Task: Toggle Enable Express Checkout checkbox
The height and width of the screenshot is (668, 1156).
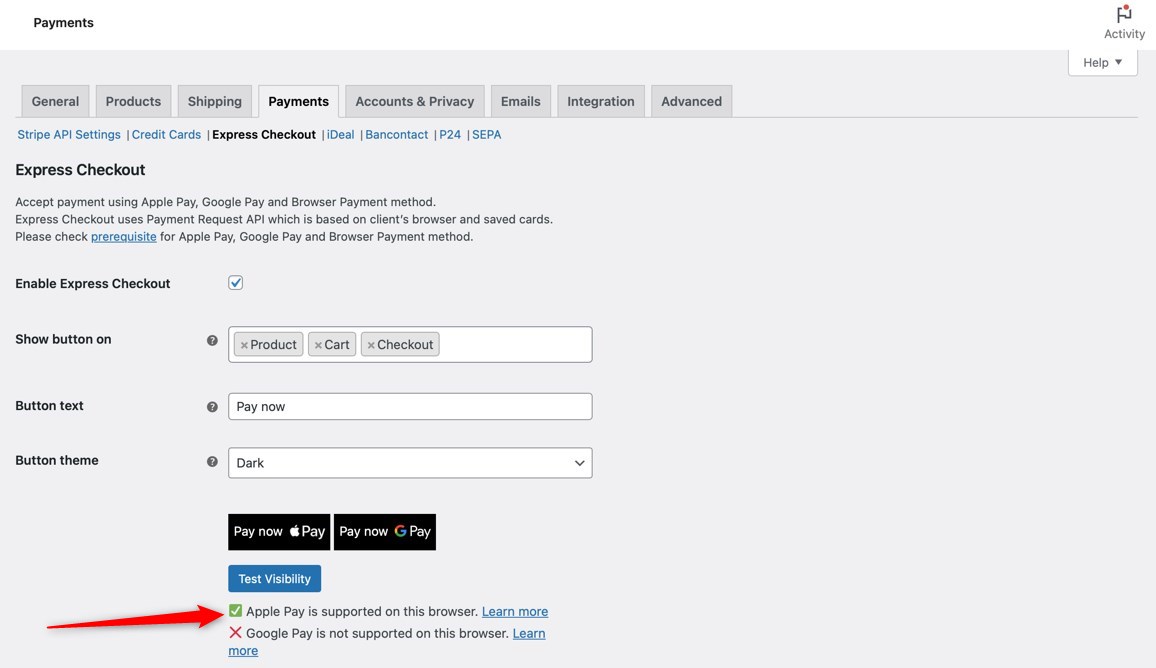Action: click(x=235, y=283)
